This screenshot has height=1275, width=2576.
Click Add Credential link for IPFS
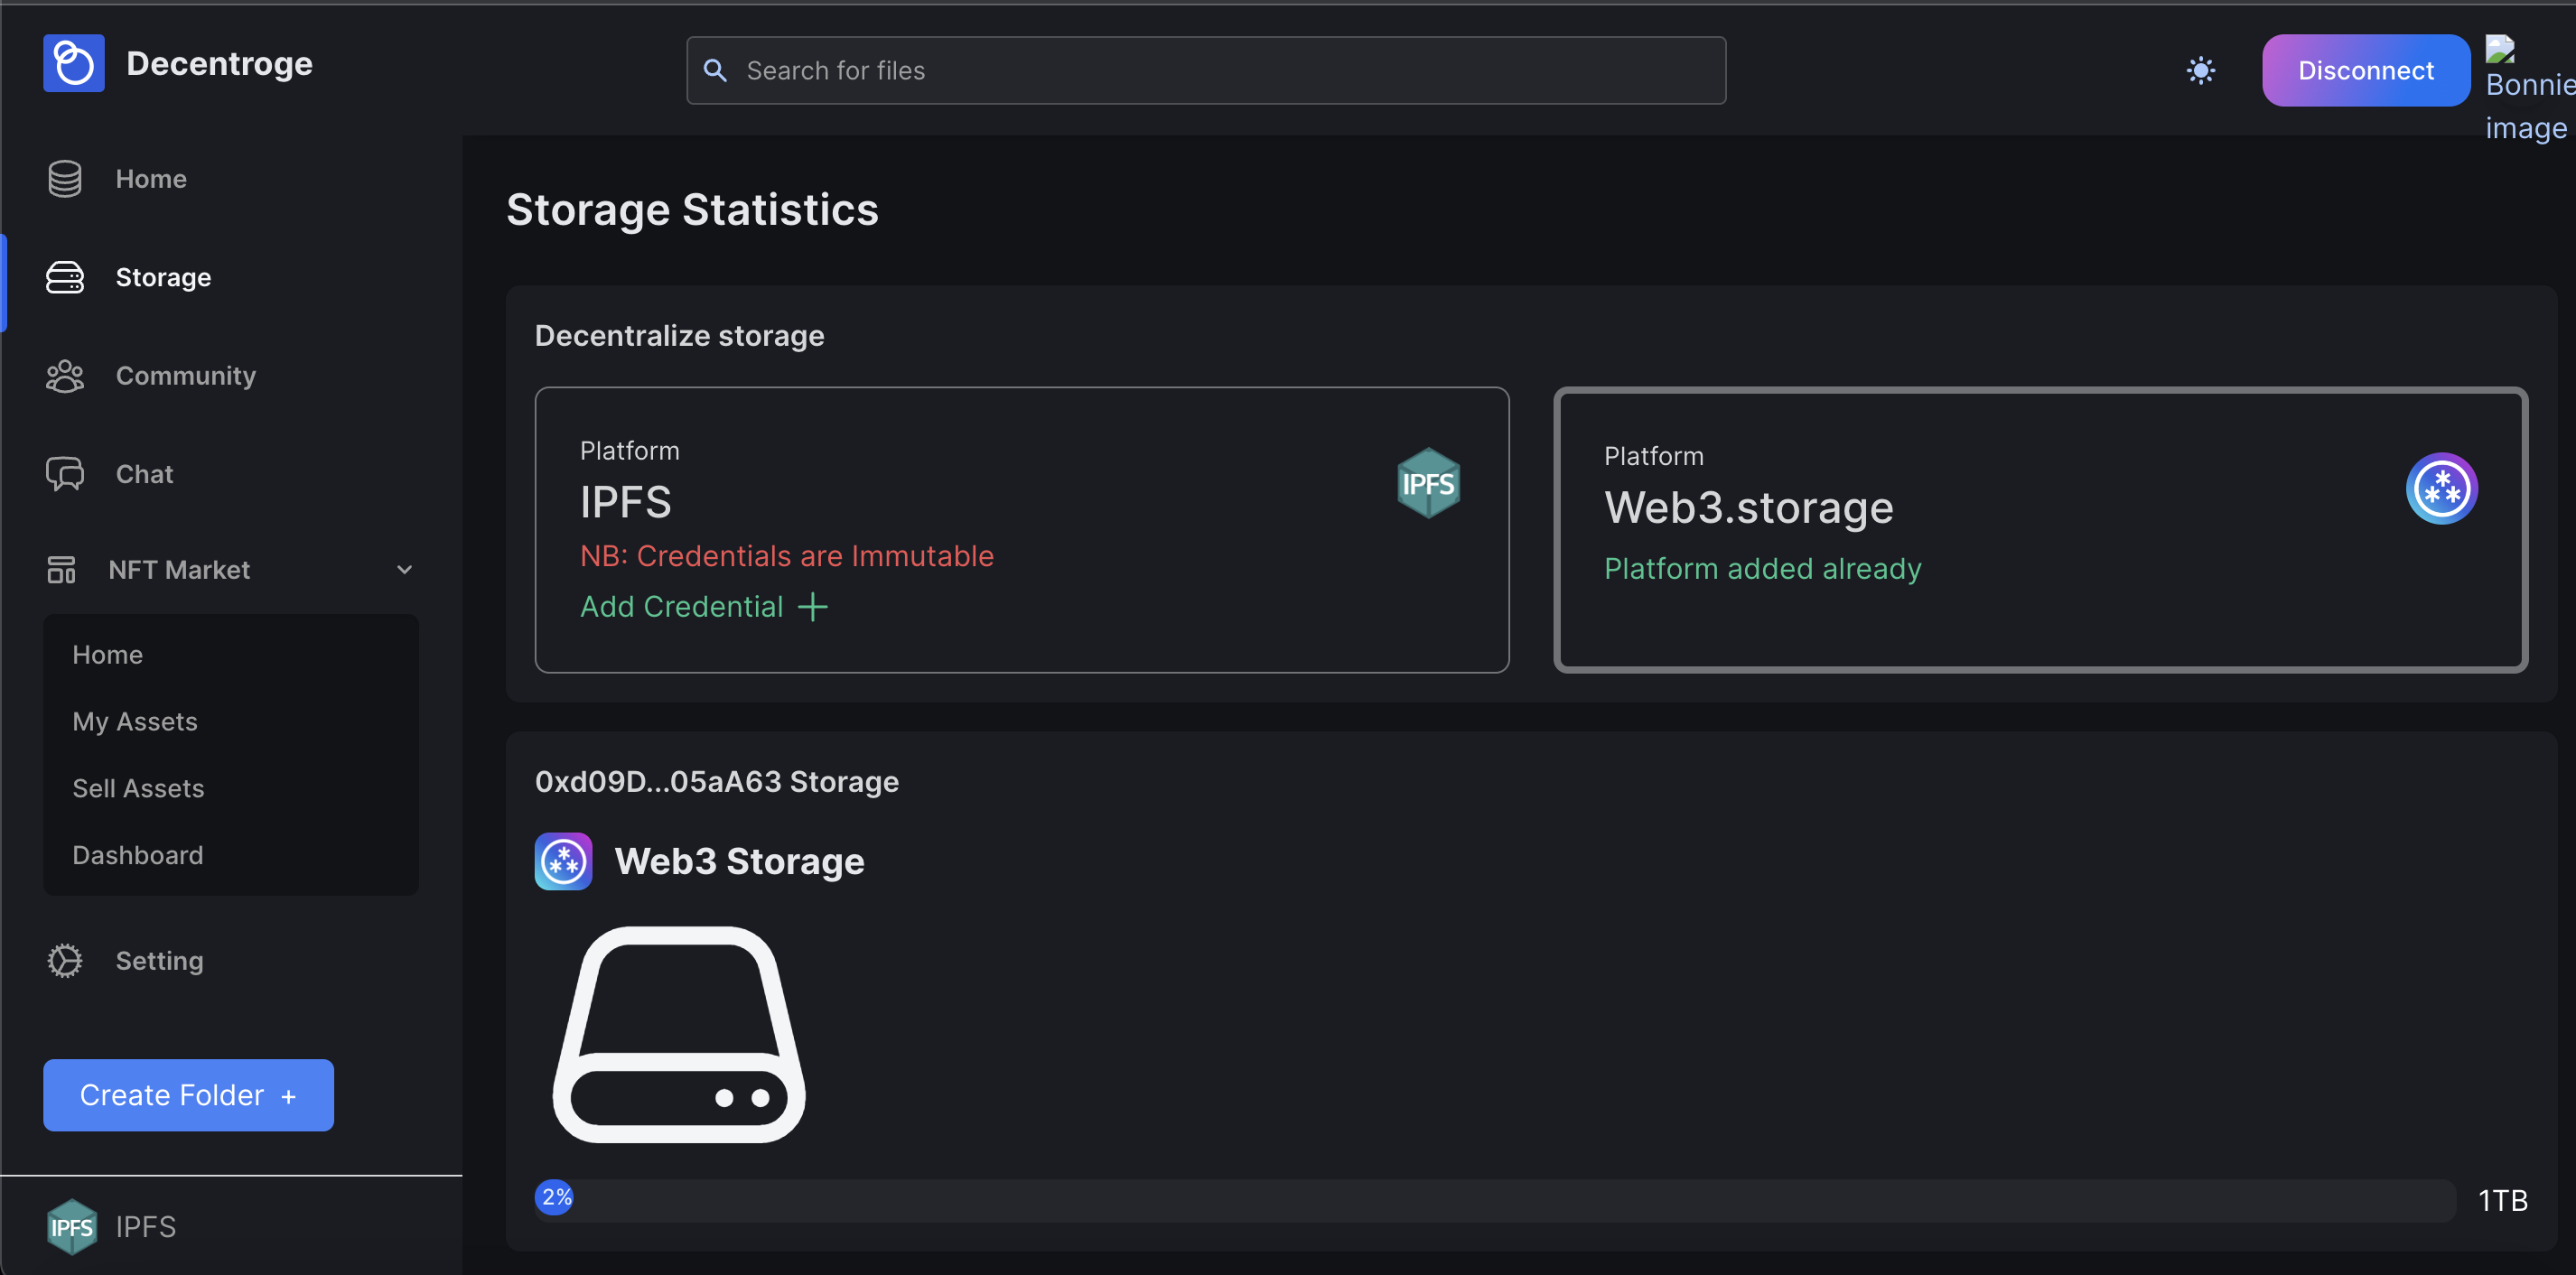[703, 606]
